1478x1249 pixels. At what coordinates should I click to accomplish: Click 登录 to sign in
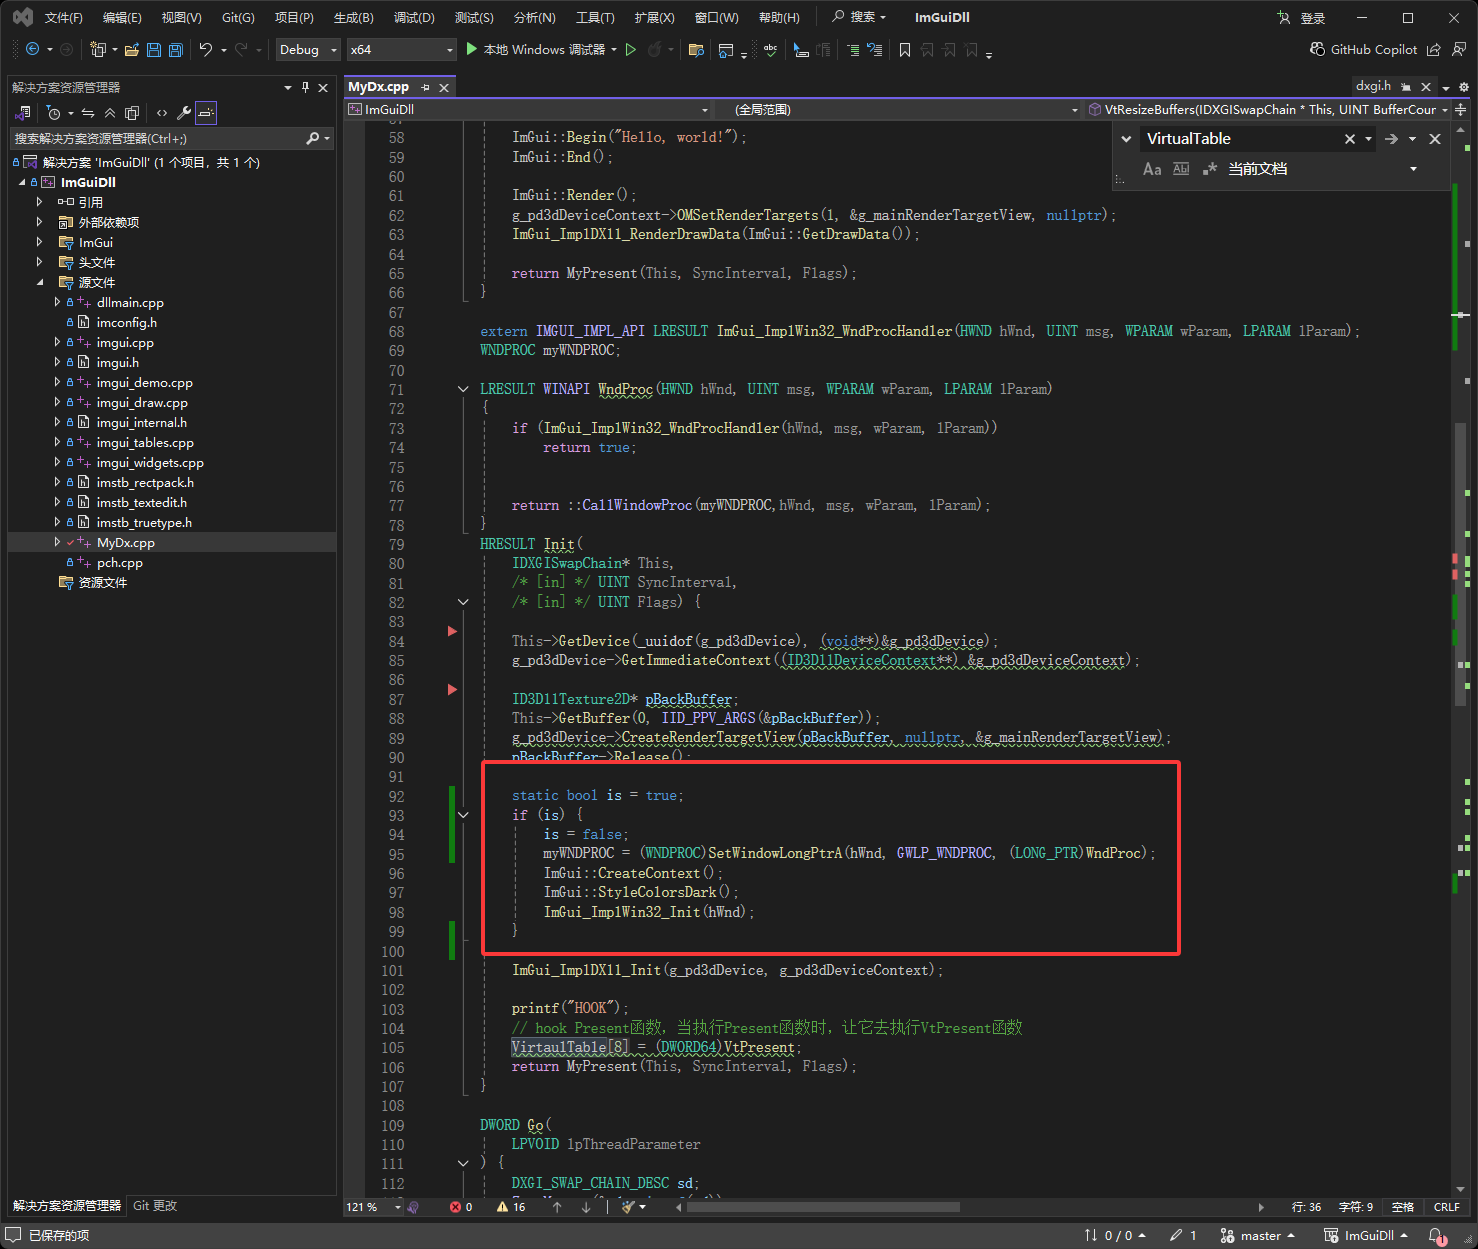tap(1315, 17)
